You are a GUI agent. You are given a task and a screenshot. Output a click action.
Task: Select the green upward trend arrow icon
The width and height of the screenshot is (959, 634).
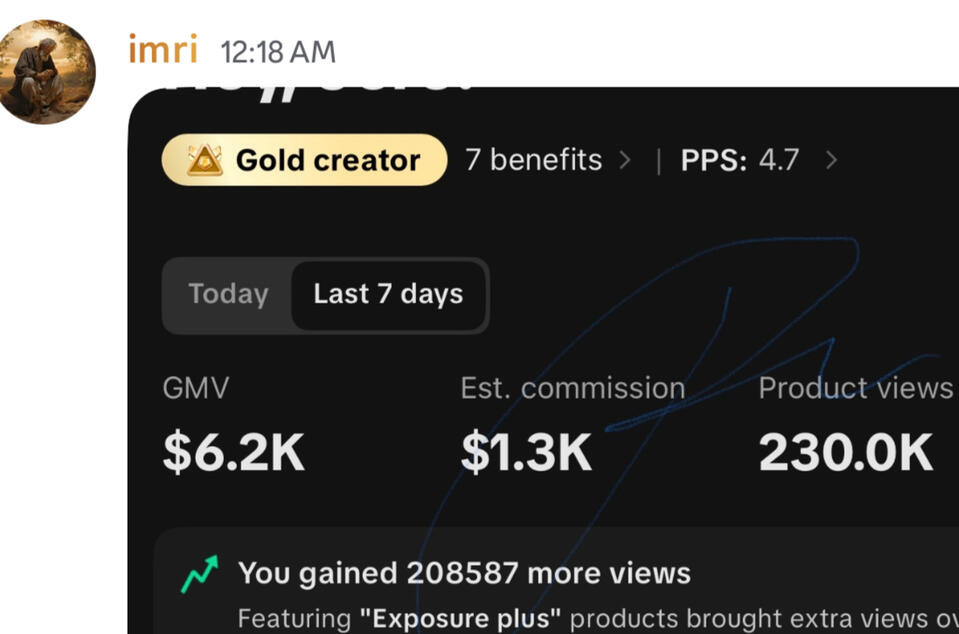pos(198,571)
